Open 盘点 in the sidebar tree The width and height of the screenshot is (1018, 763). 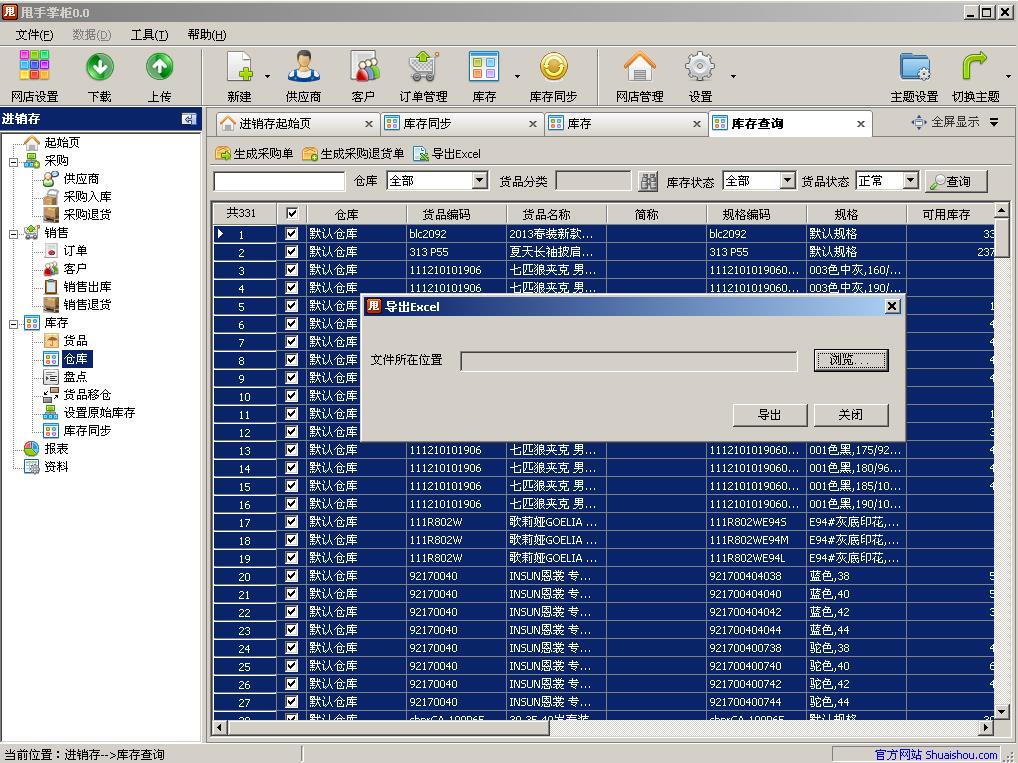point(75,377)
